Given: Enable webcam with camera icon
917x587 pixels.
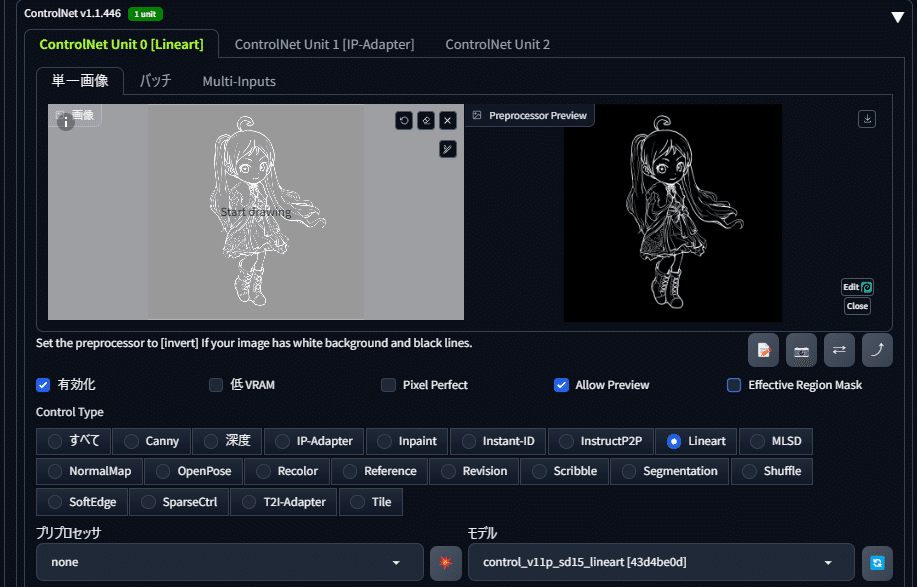Looking at the screenshot, I should (x=801, y=350).
